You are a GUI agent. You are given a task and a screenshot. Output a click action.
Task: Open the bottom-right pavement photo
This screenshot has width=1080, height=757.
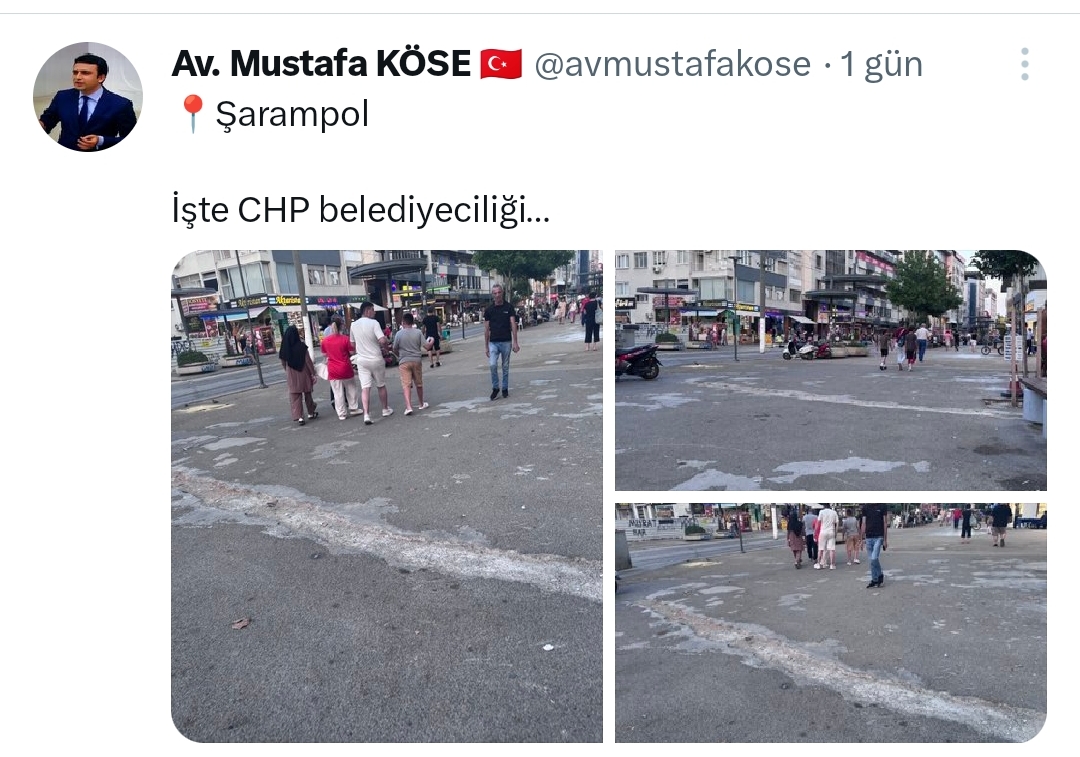point(831,623)
